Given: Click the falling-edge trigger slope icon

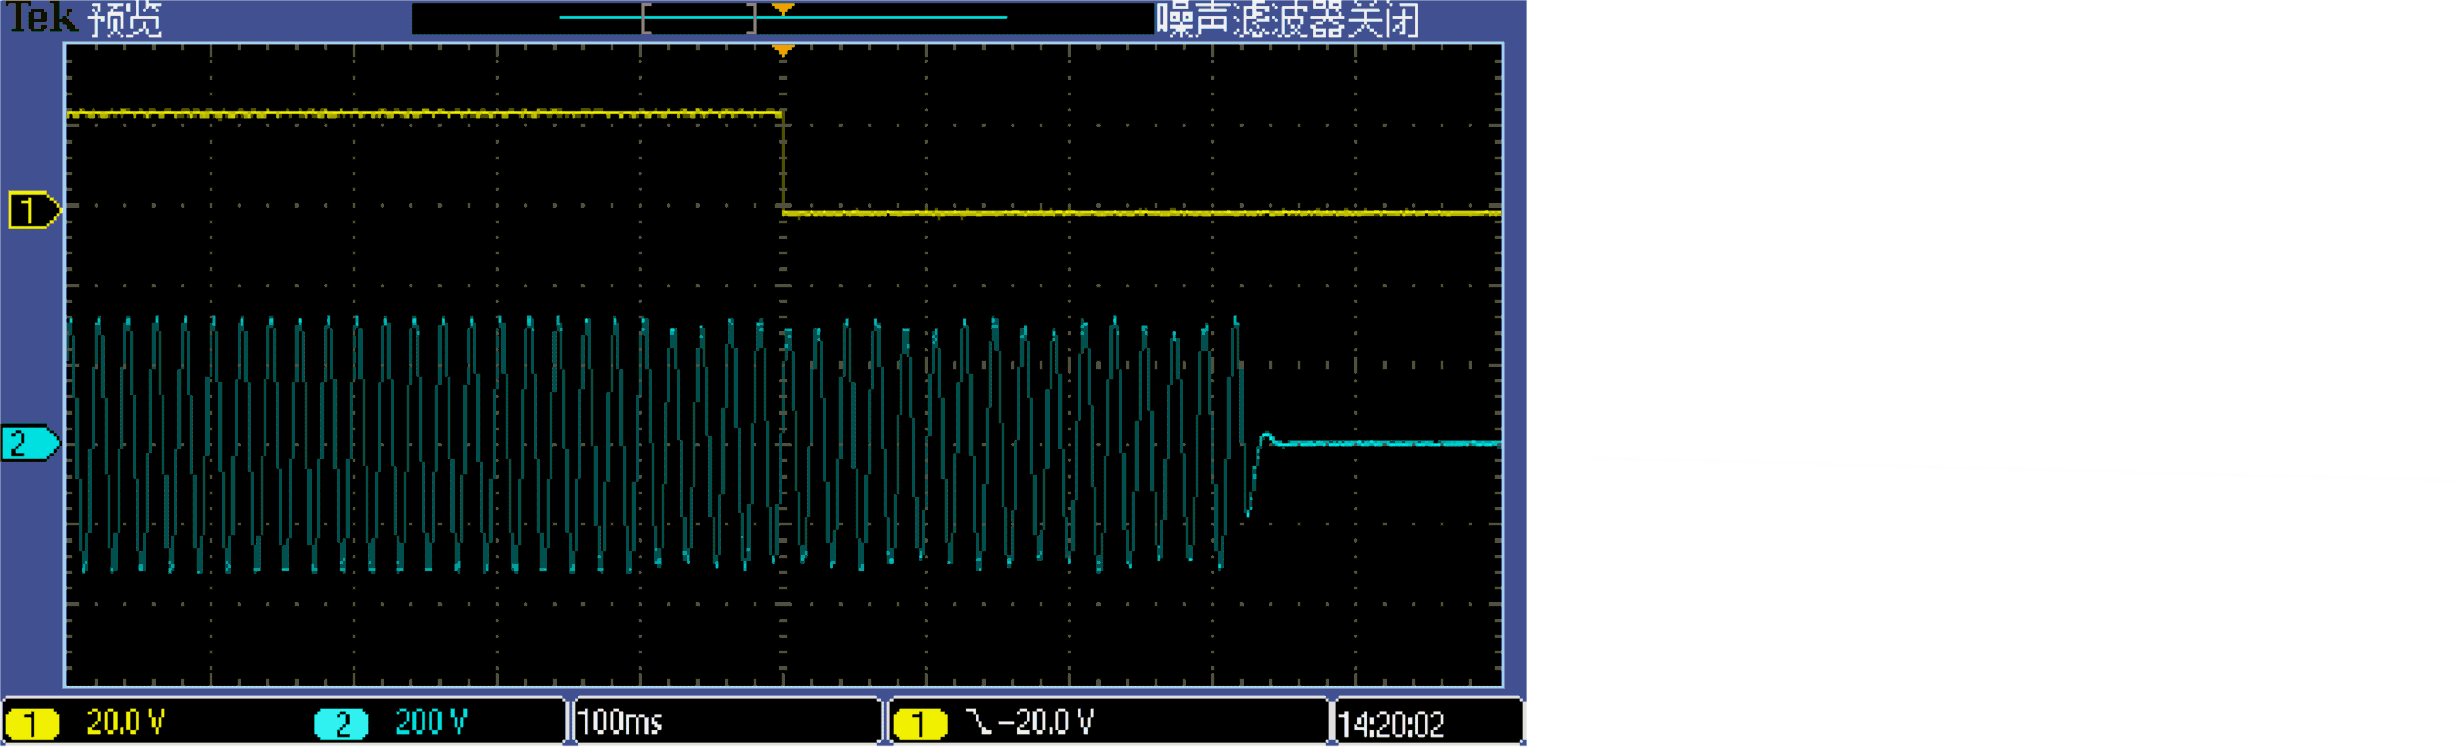Looking at the screenshot, I should (x=980, y=722).
